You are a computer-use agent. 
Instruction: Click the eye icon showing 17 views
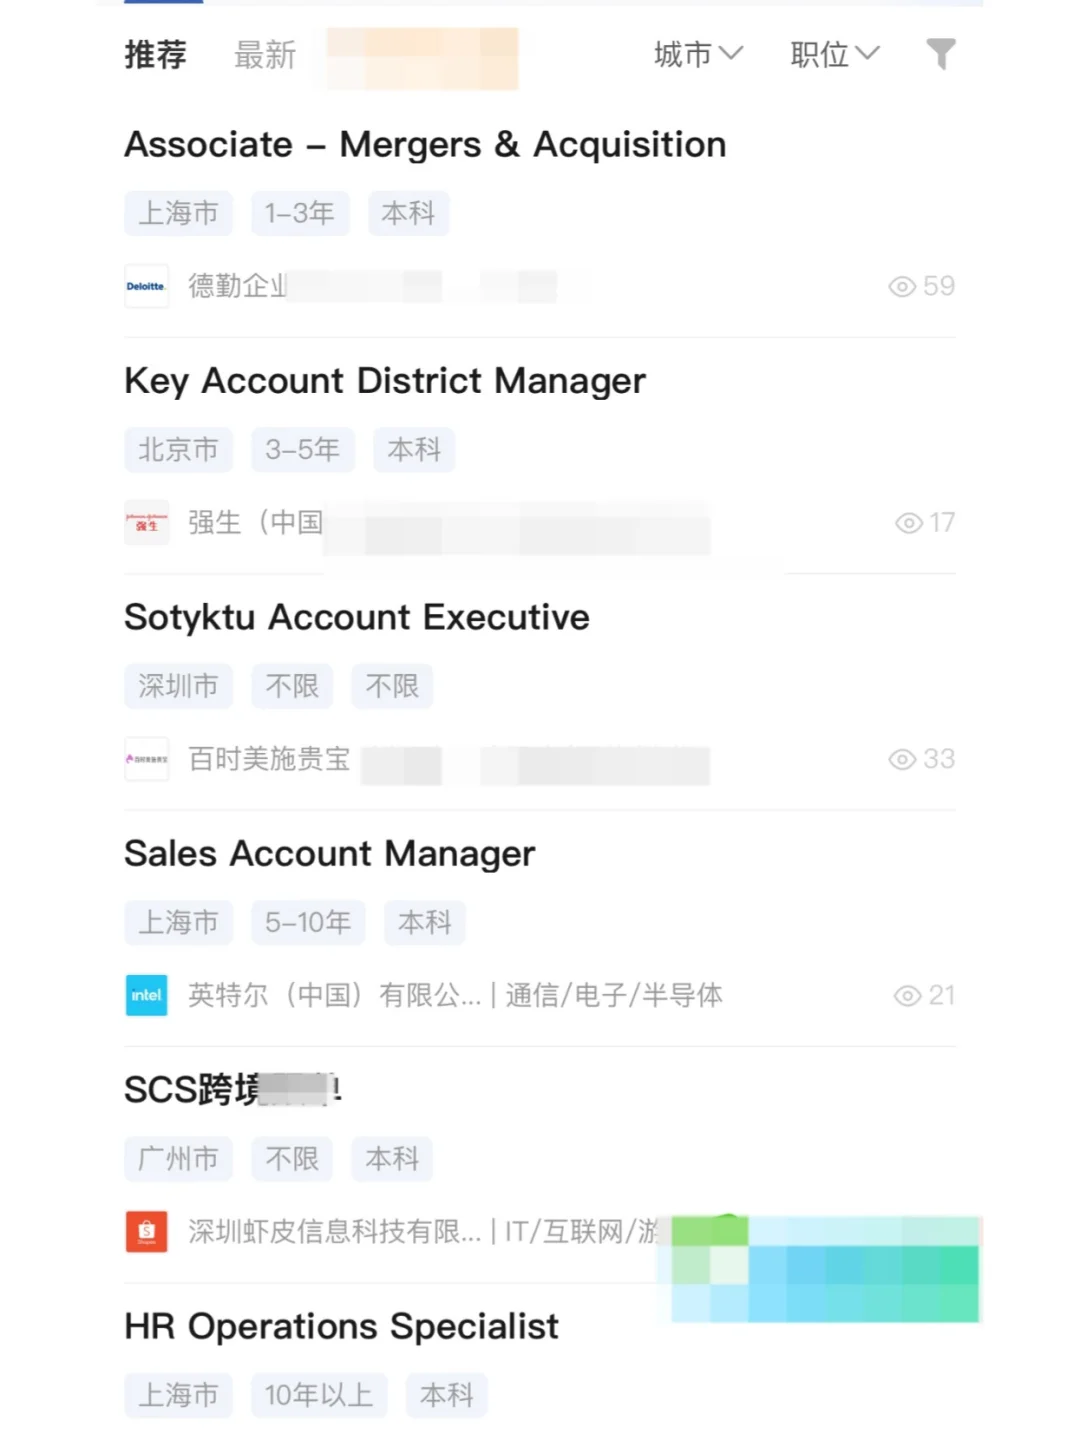(x=908, y=523)
